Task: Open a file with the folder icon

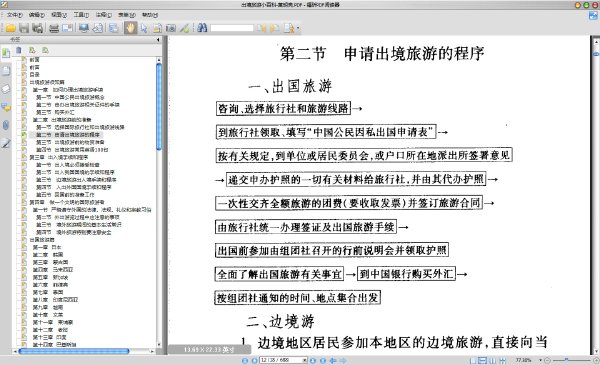Action: click(11, 28)
